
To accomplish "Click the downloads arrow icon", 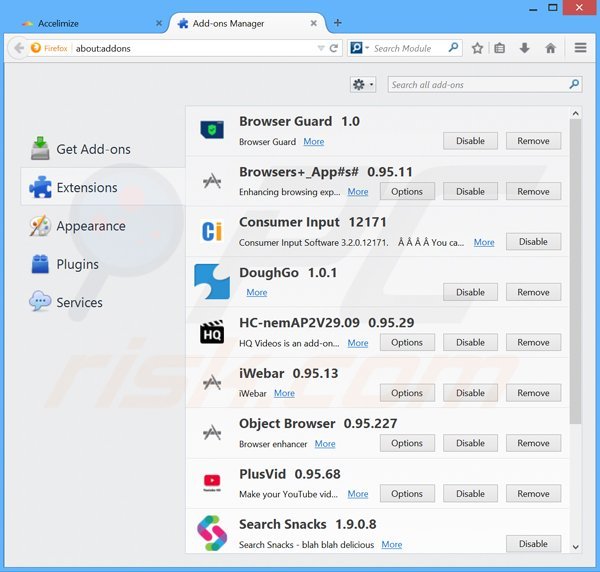I will point(524,47).
